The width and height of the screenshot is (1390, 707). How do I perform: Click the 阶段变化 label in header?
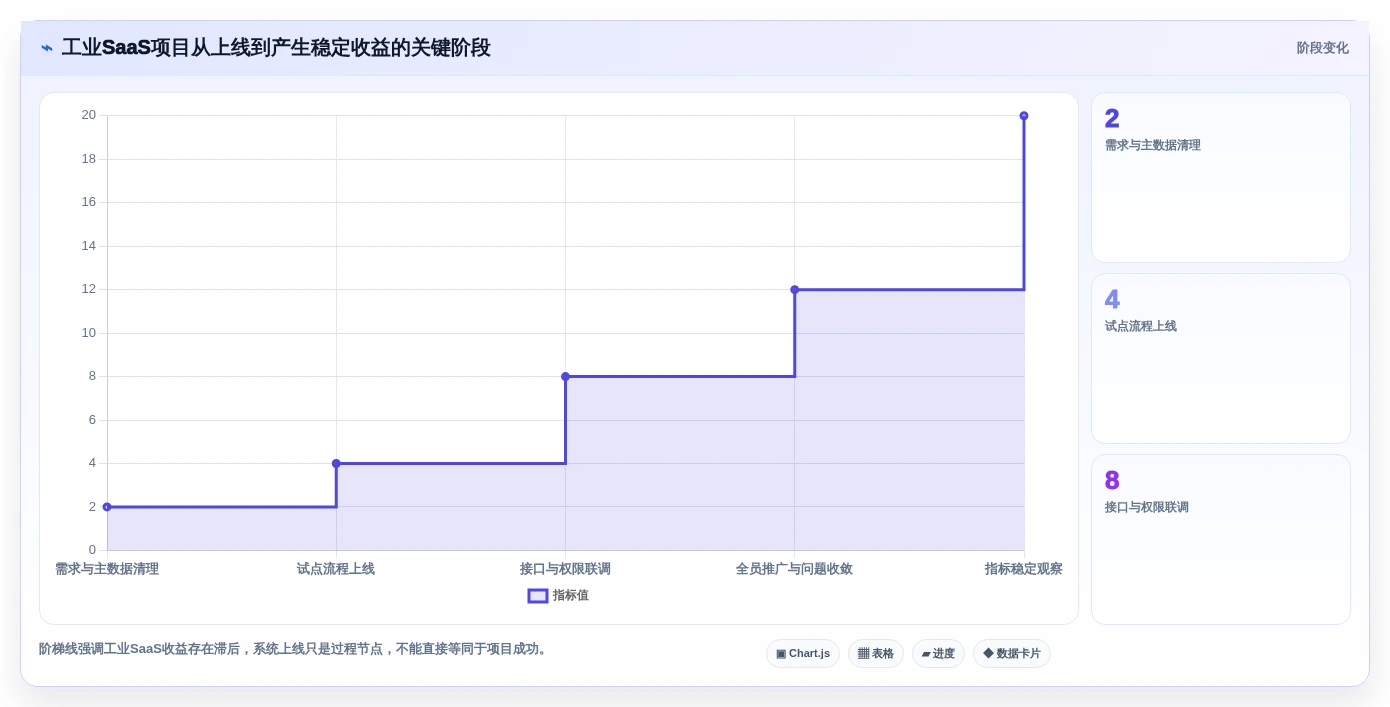[x=1322, y=48]
